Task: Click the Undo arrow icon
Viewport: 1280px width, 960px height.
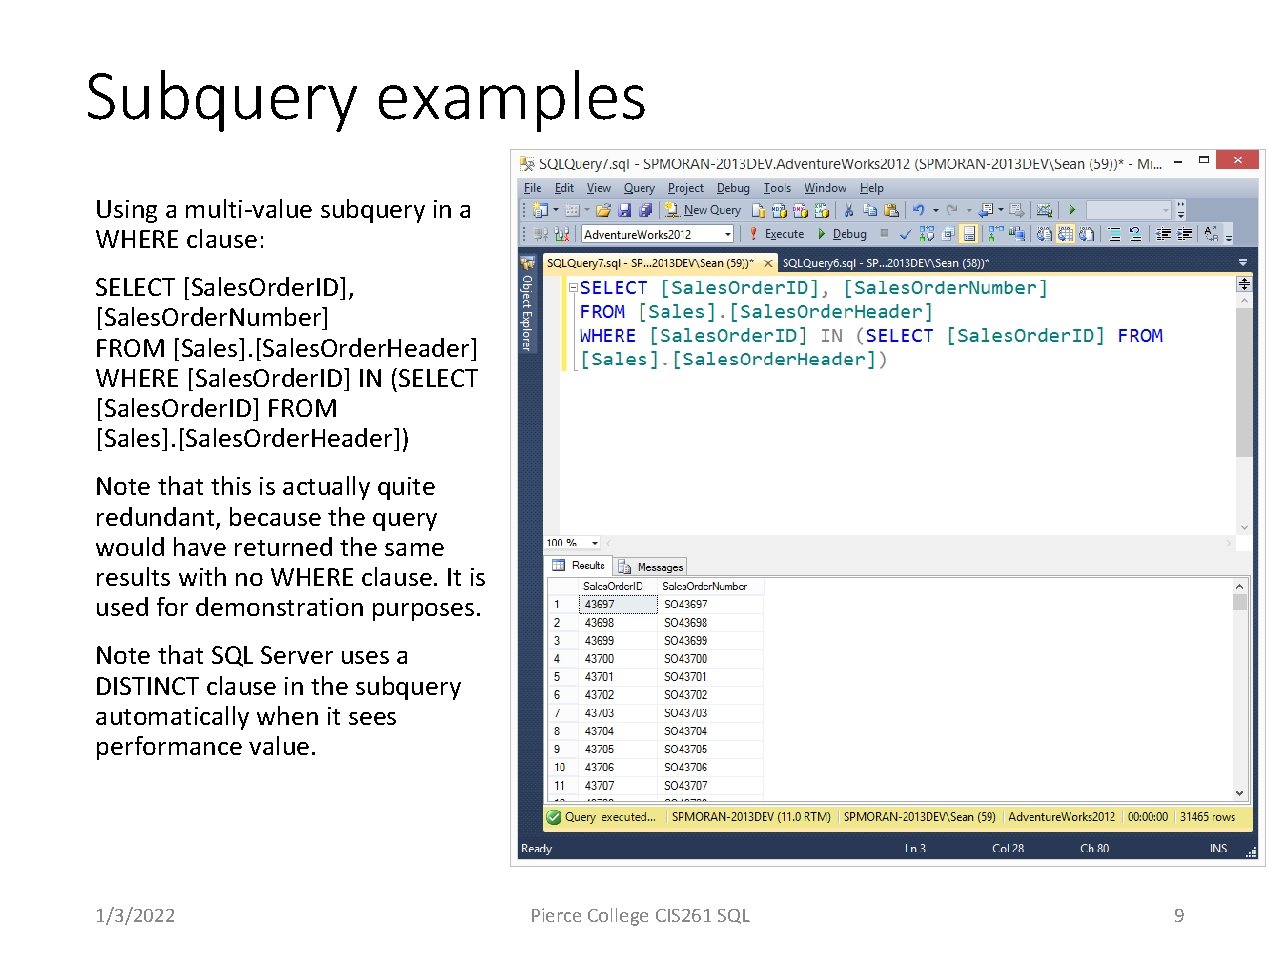Action: [x=919, y=210]
